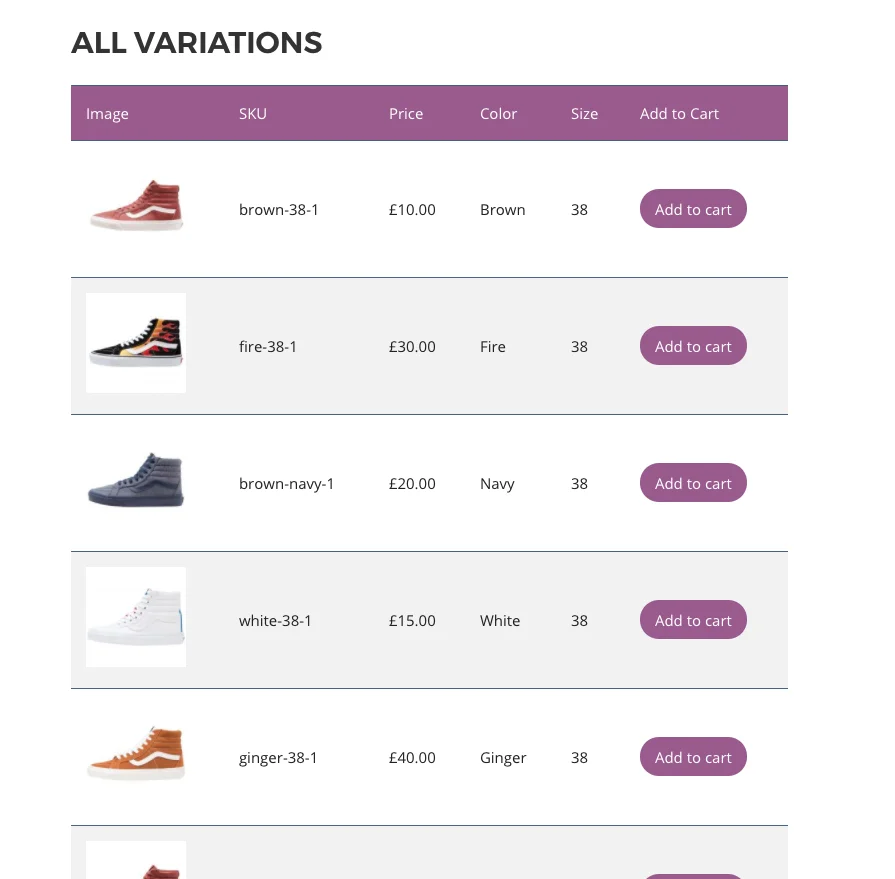Image resolution: width=895 pixels, height=879 pixels.
Task: Click the Price column header
Action: tap(406, 113)
